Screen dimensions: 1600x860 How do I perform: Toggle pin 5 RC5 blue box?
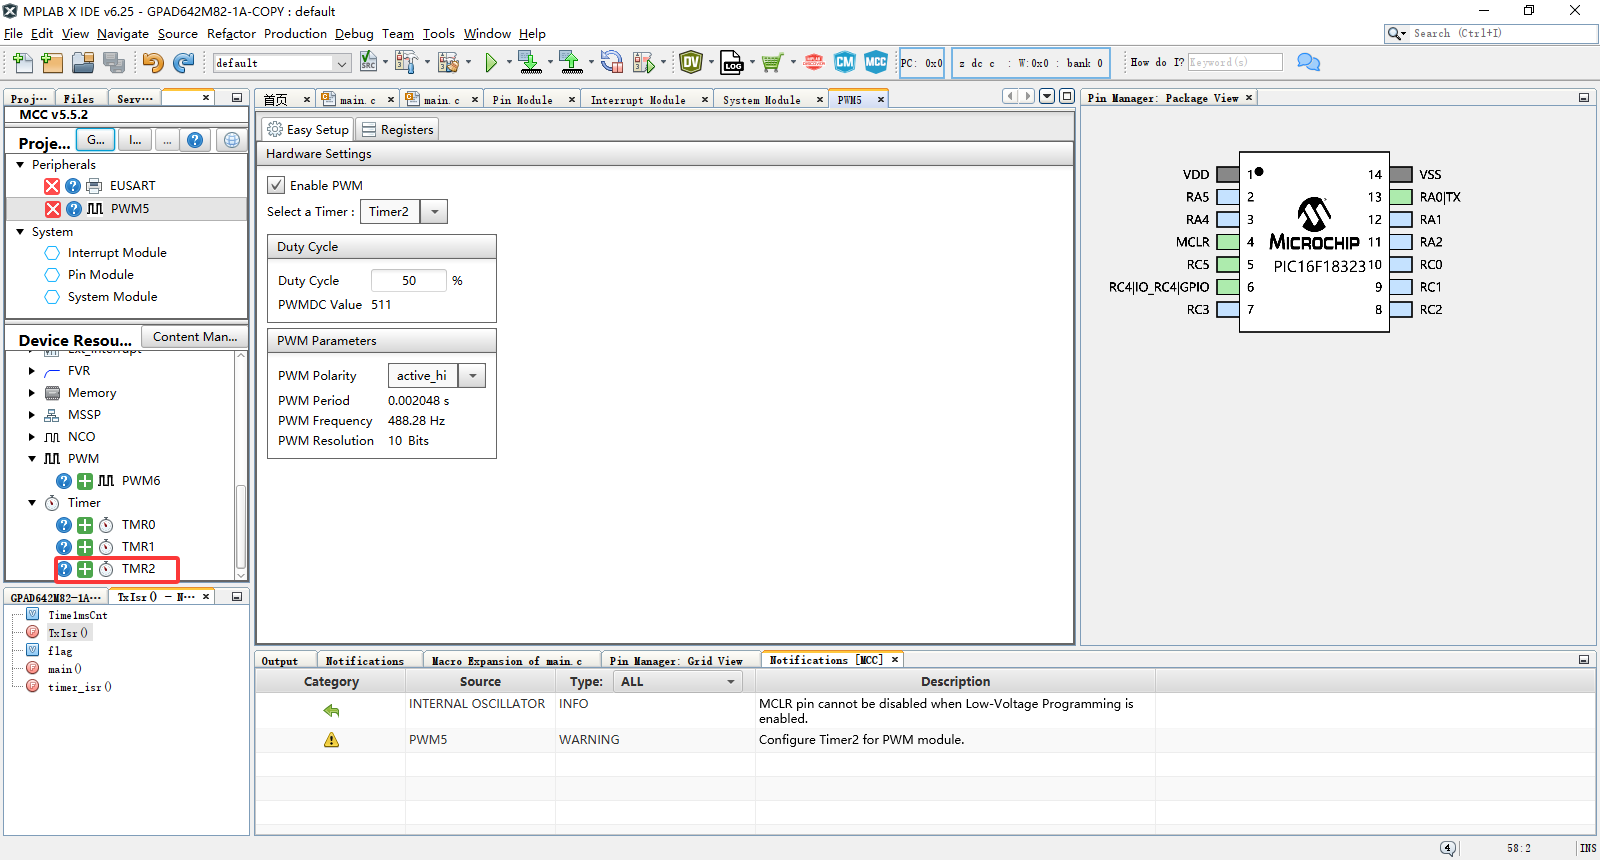tap(1228, 264)
